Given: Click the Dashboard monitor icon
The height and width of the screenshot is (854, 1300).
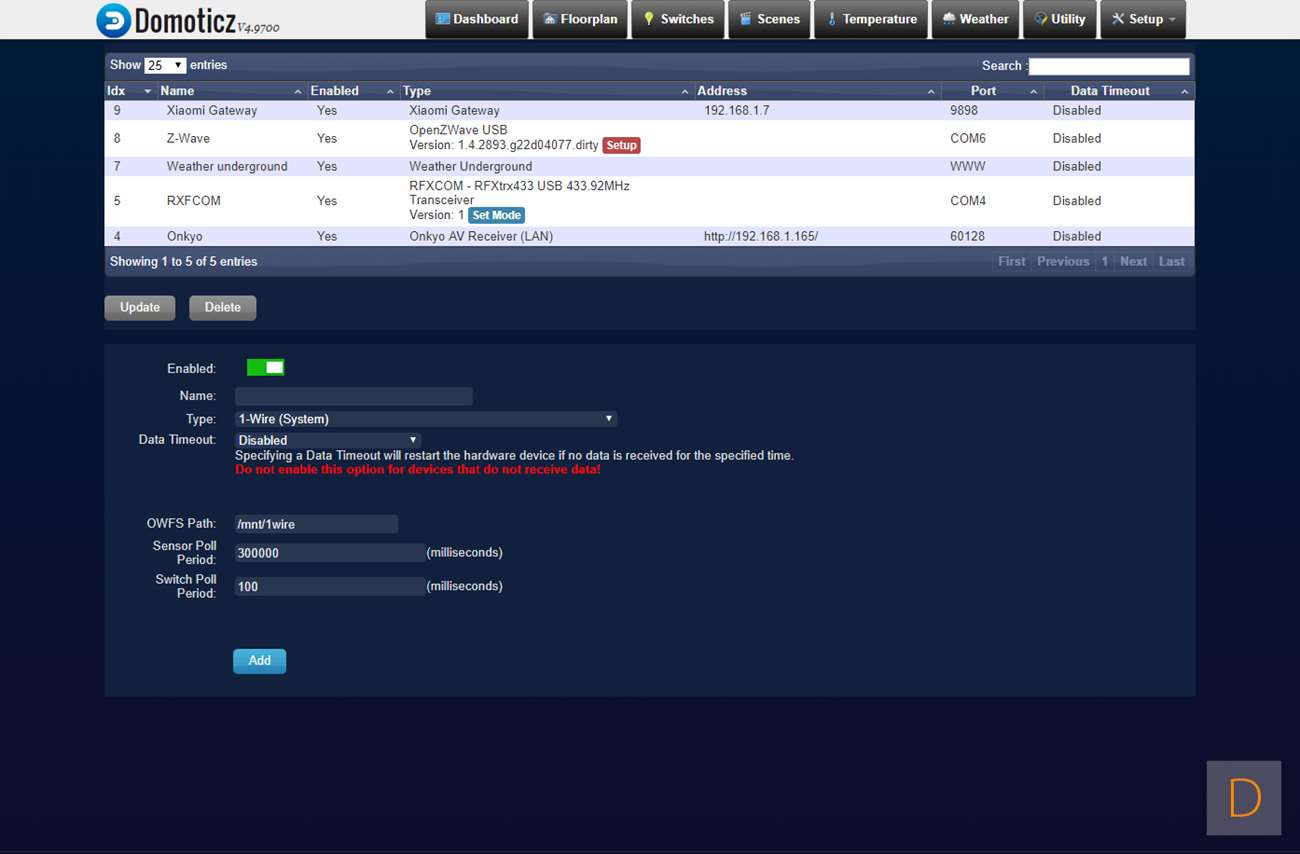Looking at the screenshot, I should coord(443,19).
